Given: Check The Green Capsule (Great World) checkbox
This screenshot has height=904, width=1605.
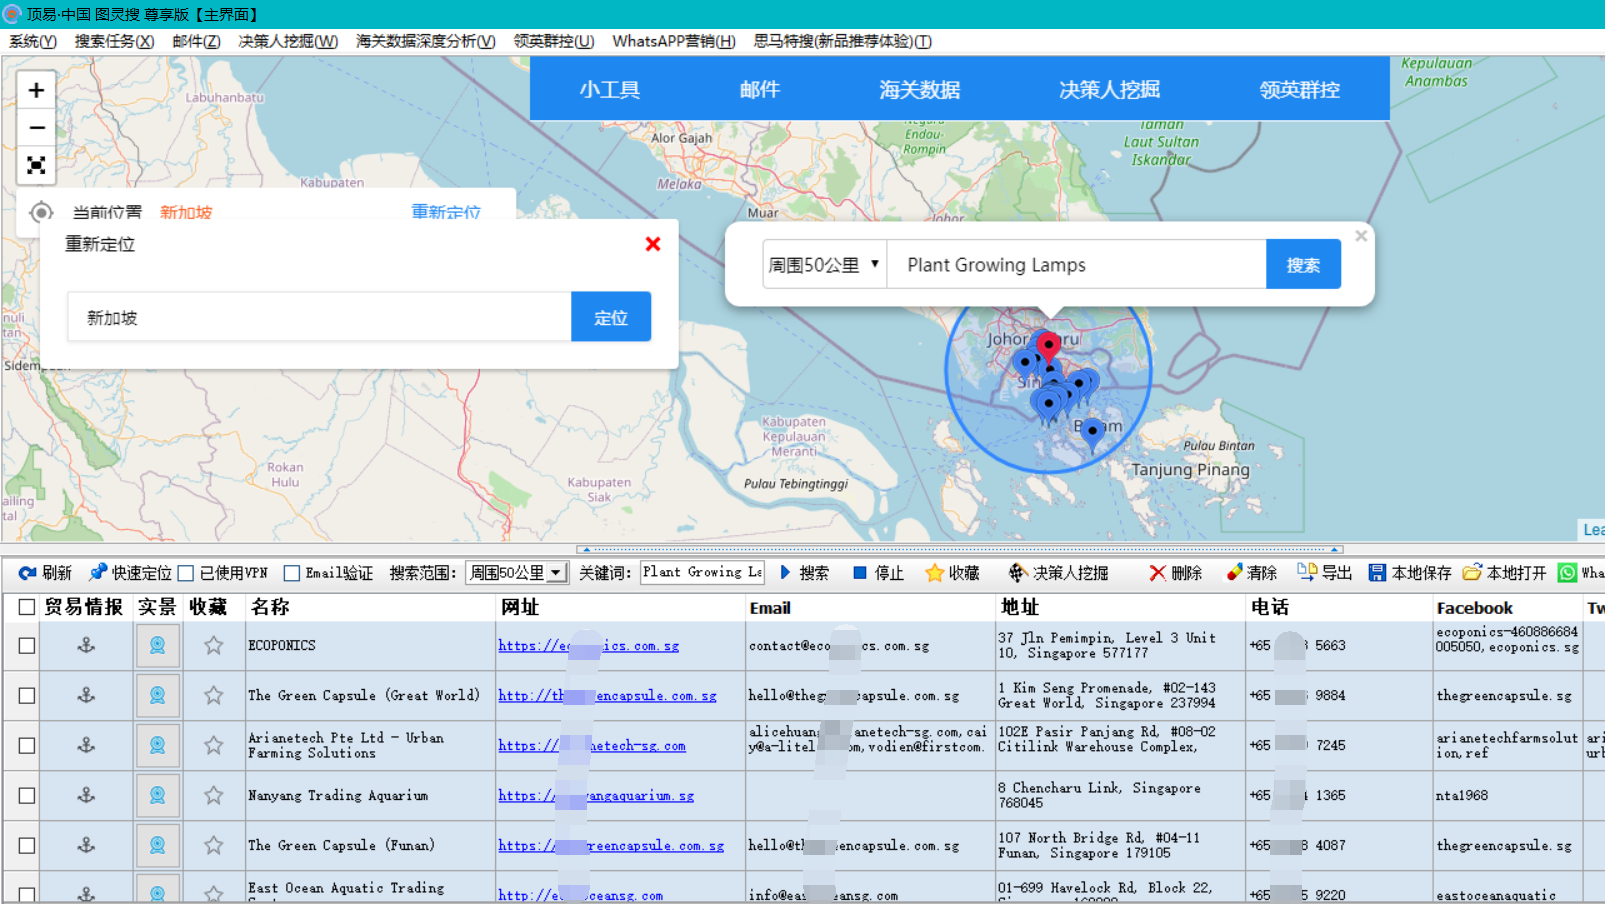Looking at the screenshot, I should [x=27, y=695].
